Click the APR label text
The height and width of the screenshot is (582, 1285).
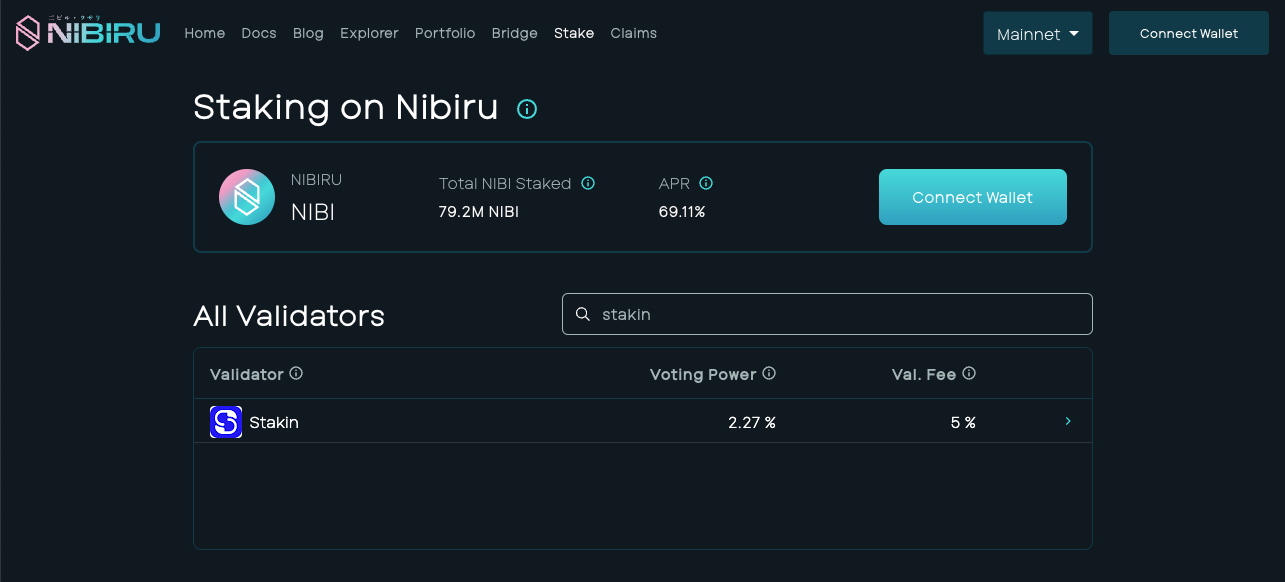click(x=675, y=184)
